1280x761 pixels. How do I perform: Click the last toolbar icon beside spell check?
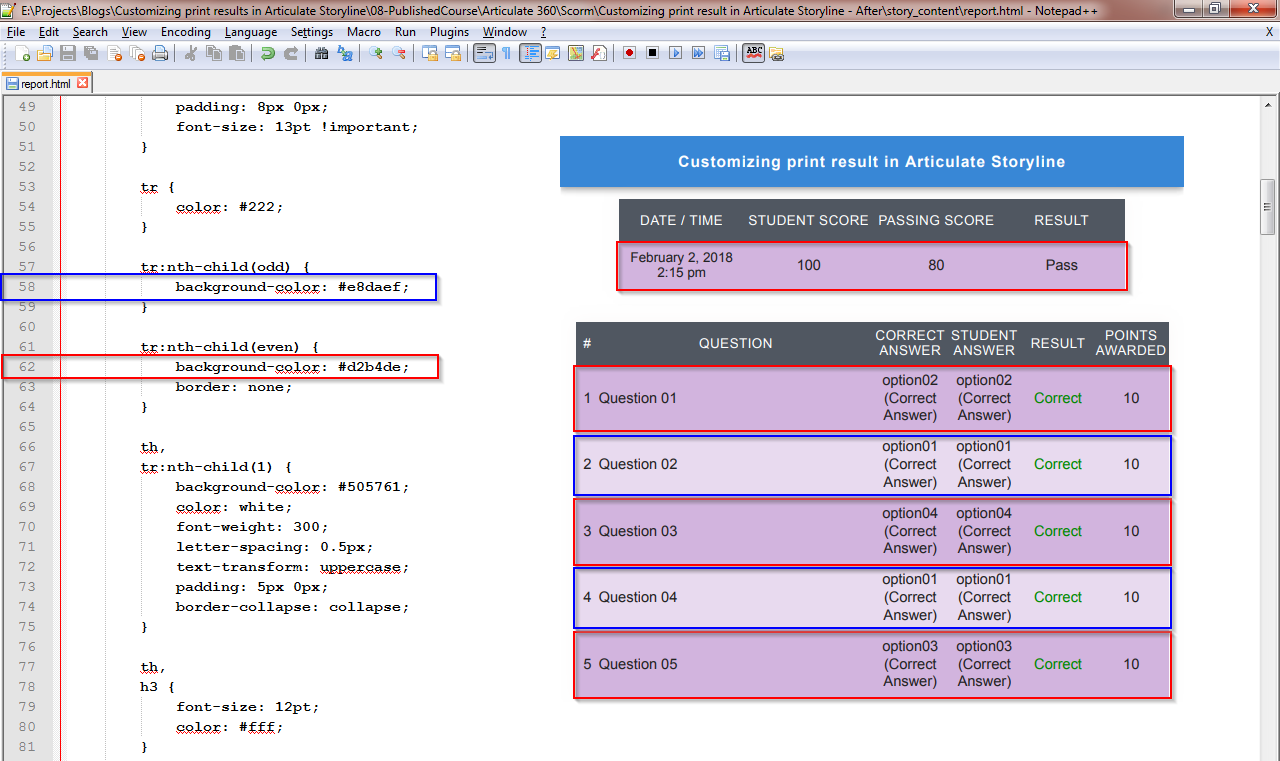tap(776, 53)
